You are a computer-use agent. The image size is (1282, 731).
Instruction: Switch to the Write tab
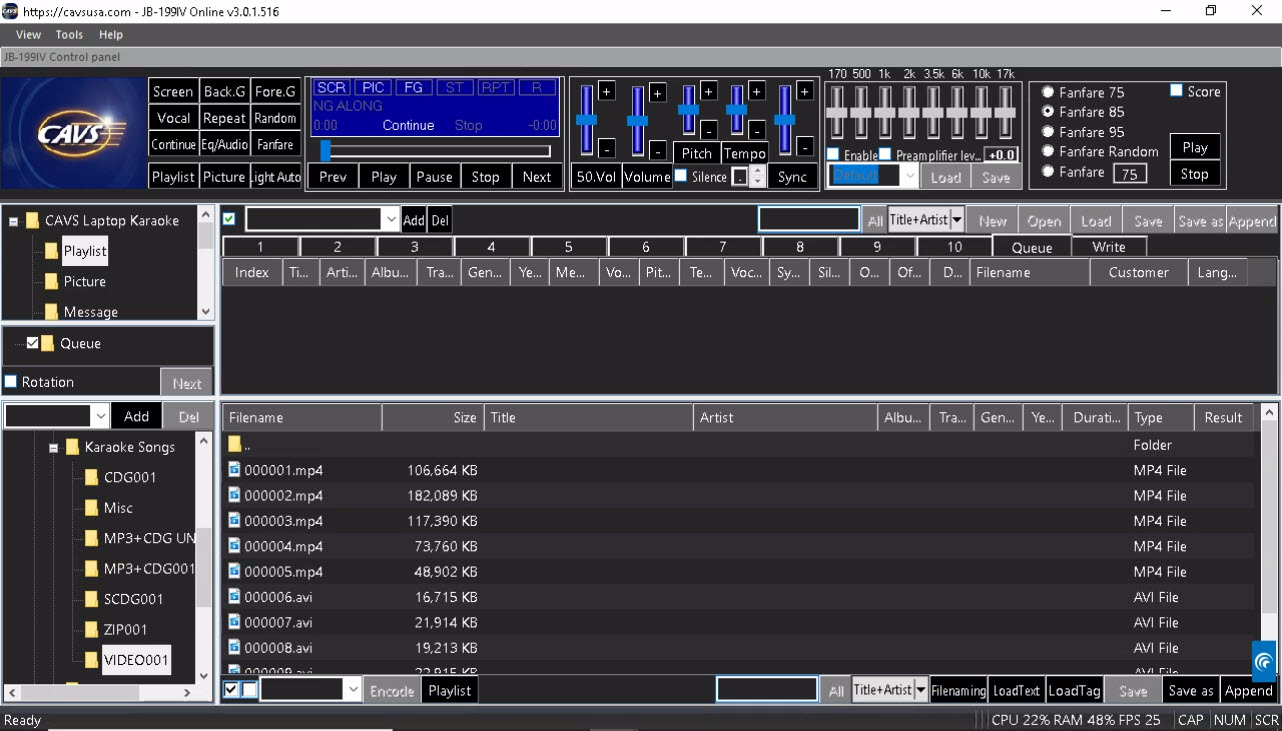[1109, 247]
